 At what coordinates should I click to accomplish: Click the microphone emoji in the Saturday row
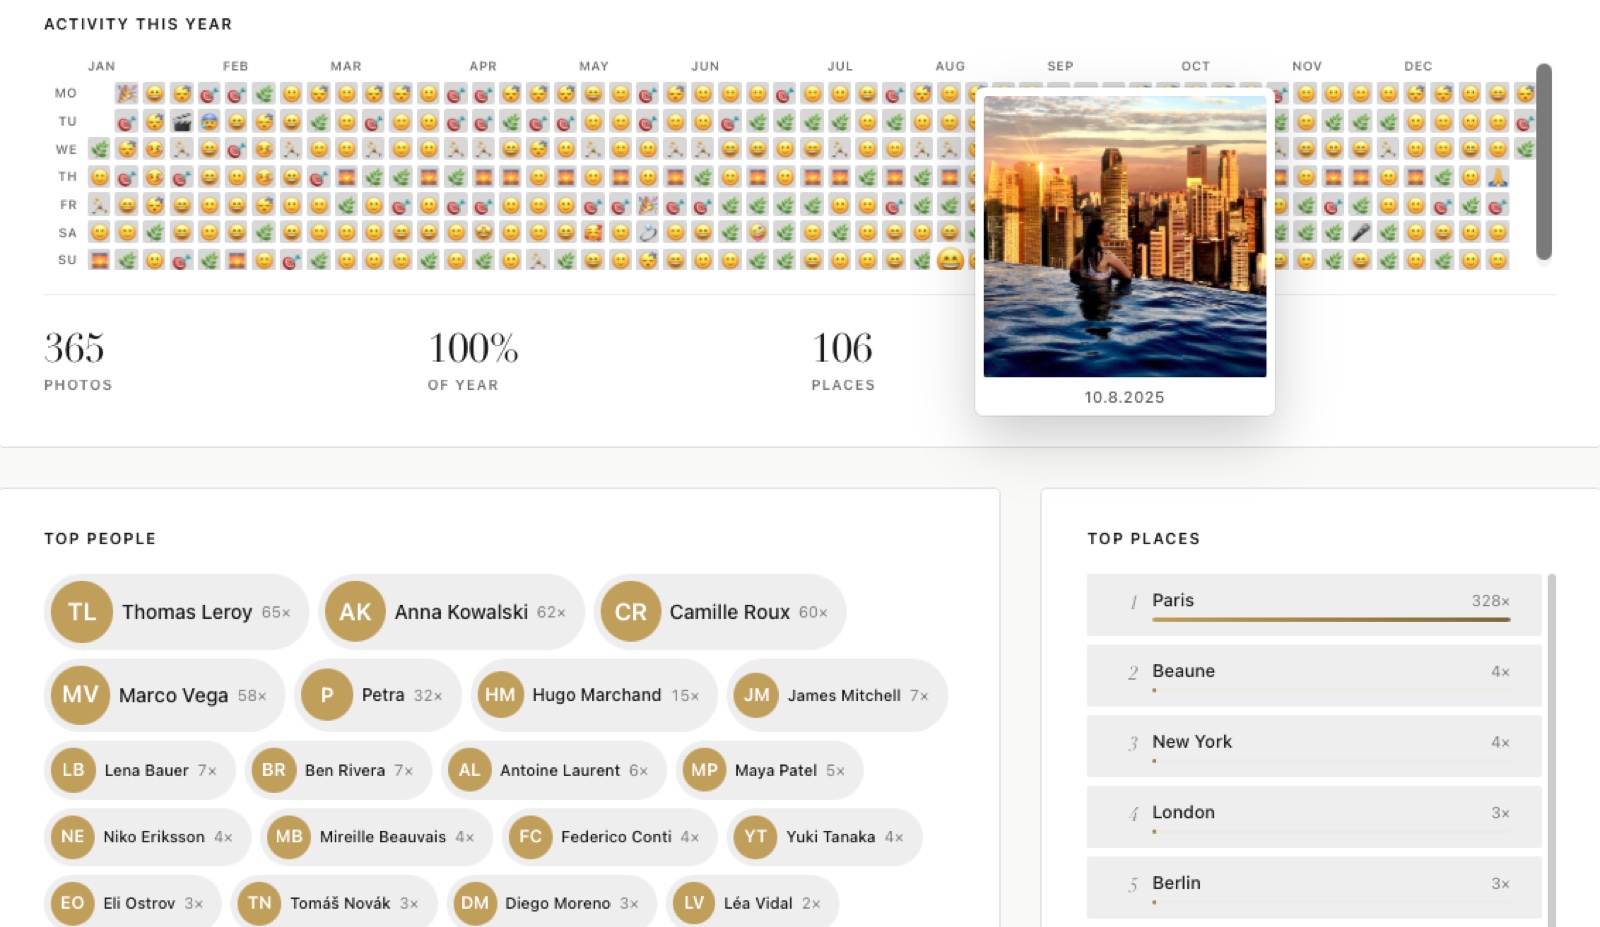[1360, 233]
